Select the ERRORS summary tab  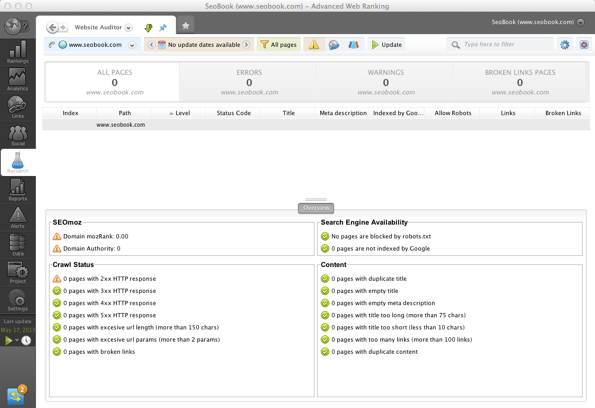click(x=249, y=82)
